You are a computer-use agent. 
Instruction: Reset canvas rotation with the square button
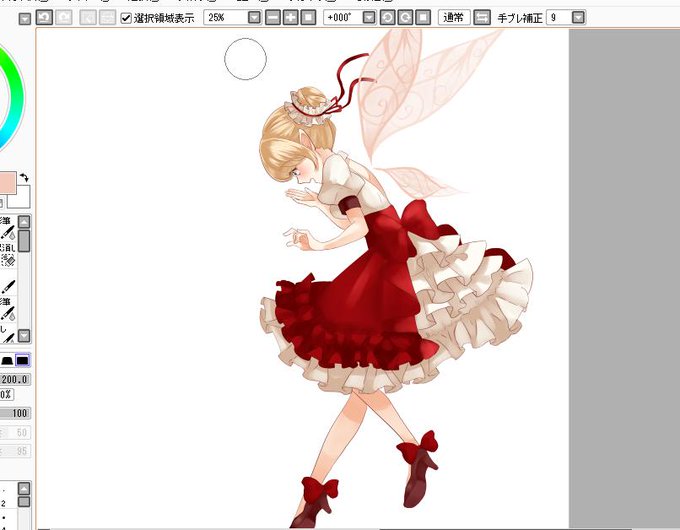click(423, 17)
